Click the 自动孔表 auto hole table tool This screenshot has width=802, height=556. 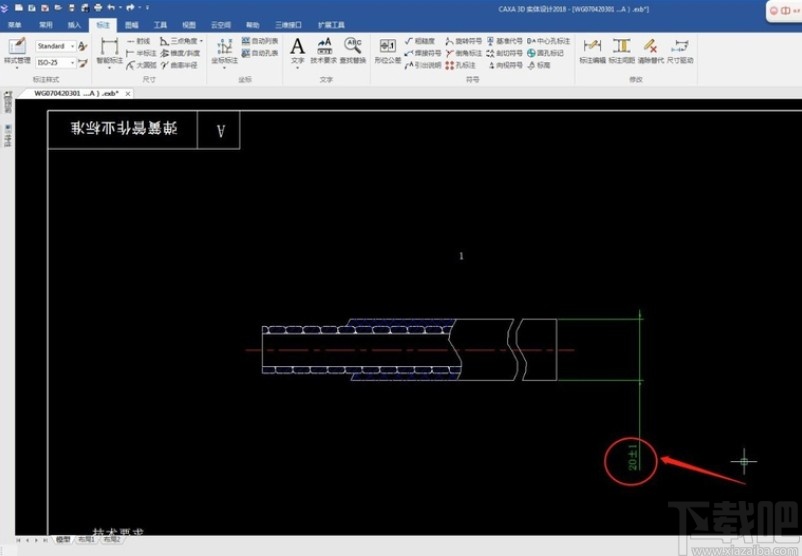pos(260,53)
